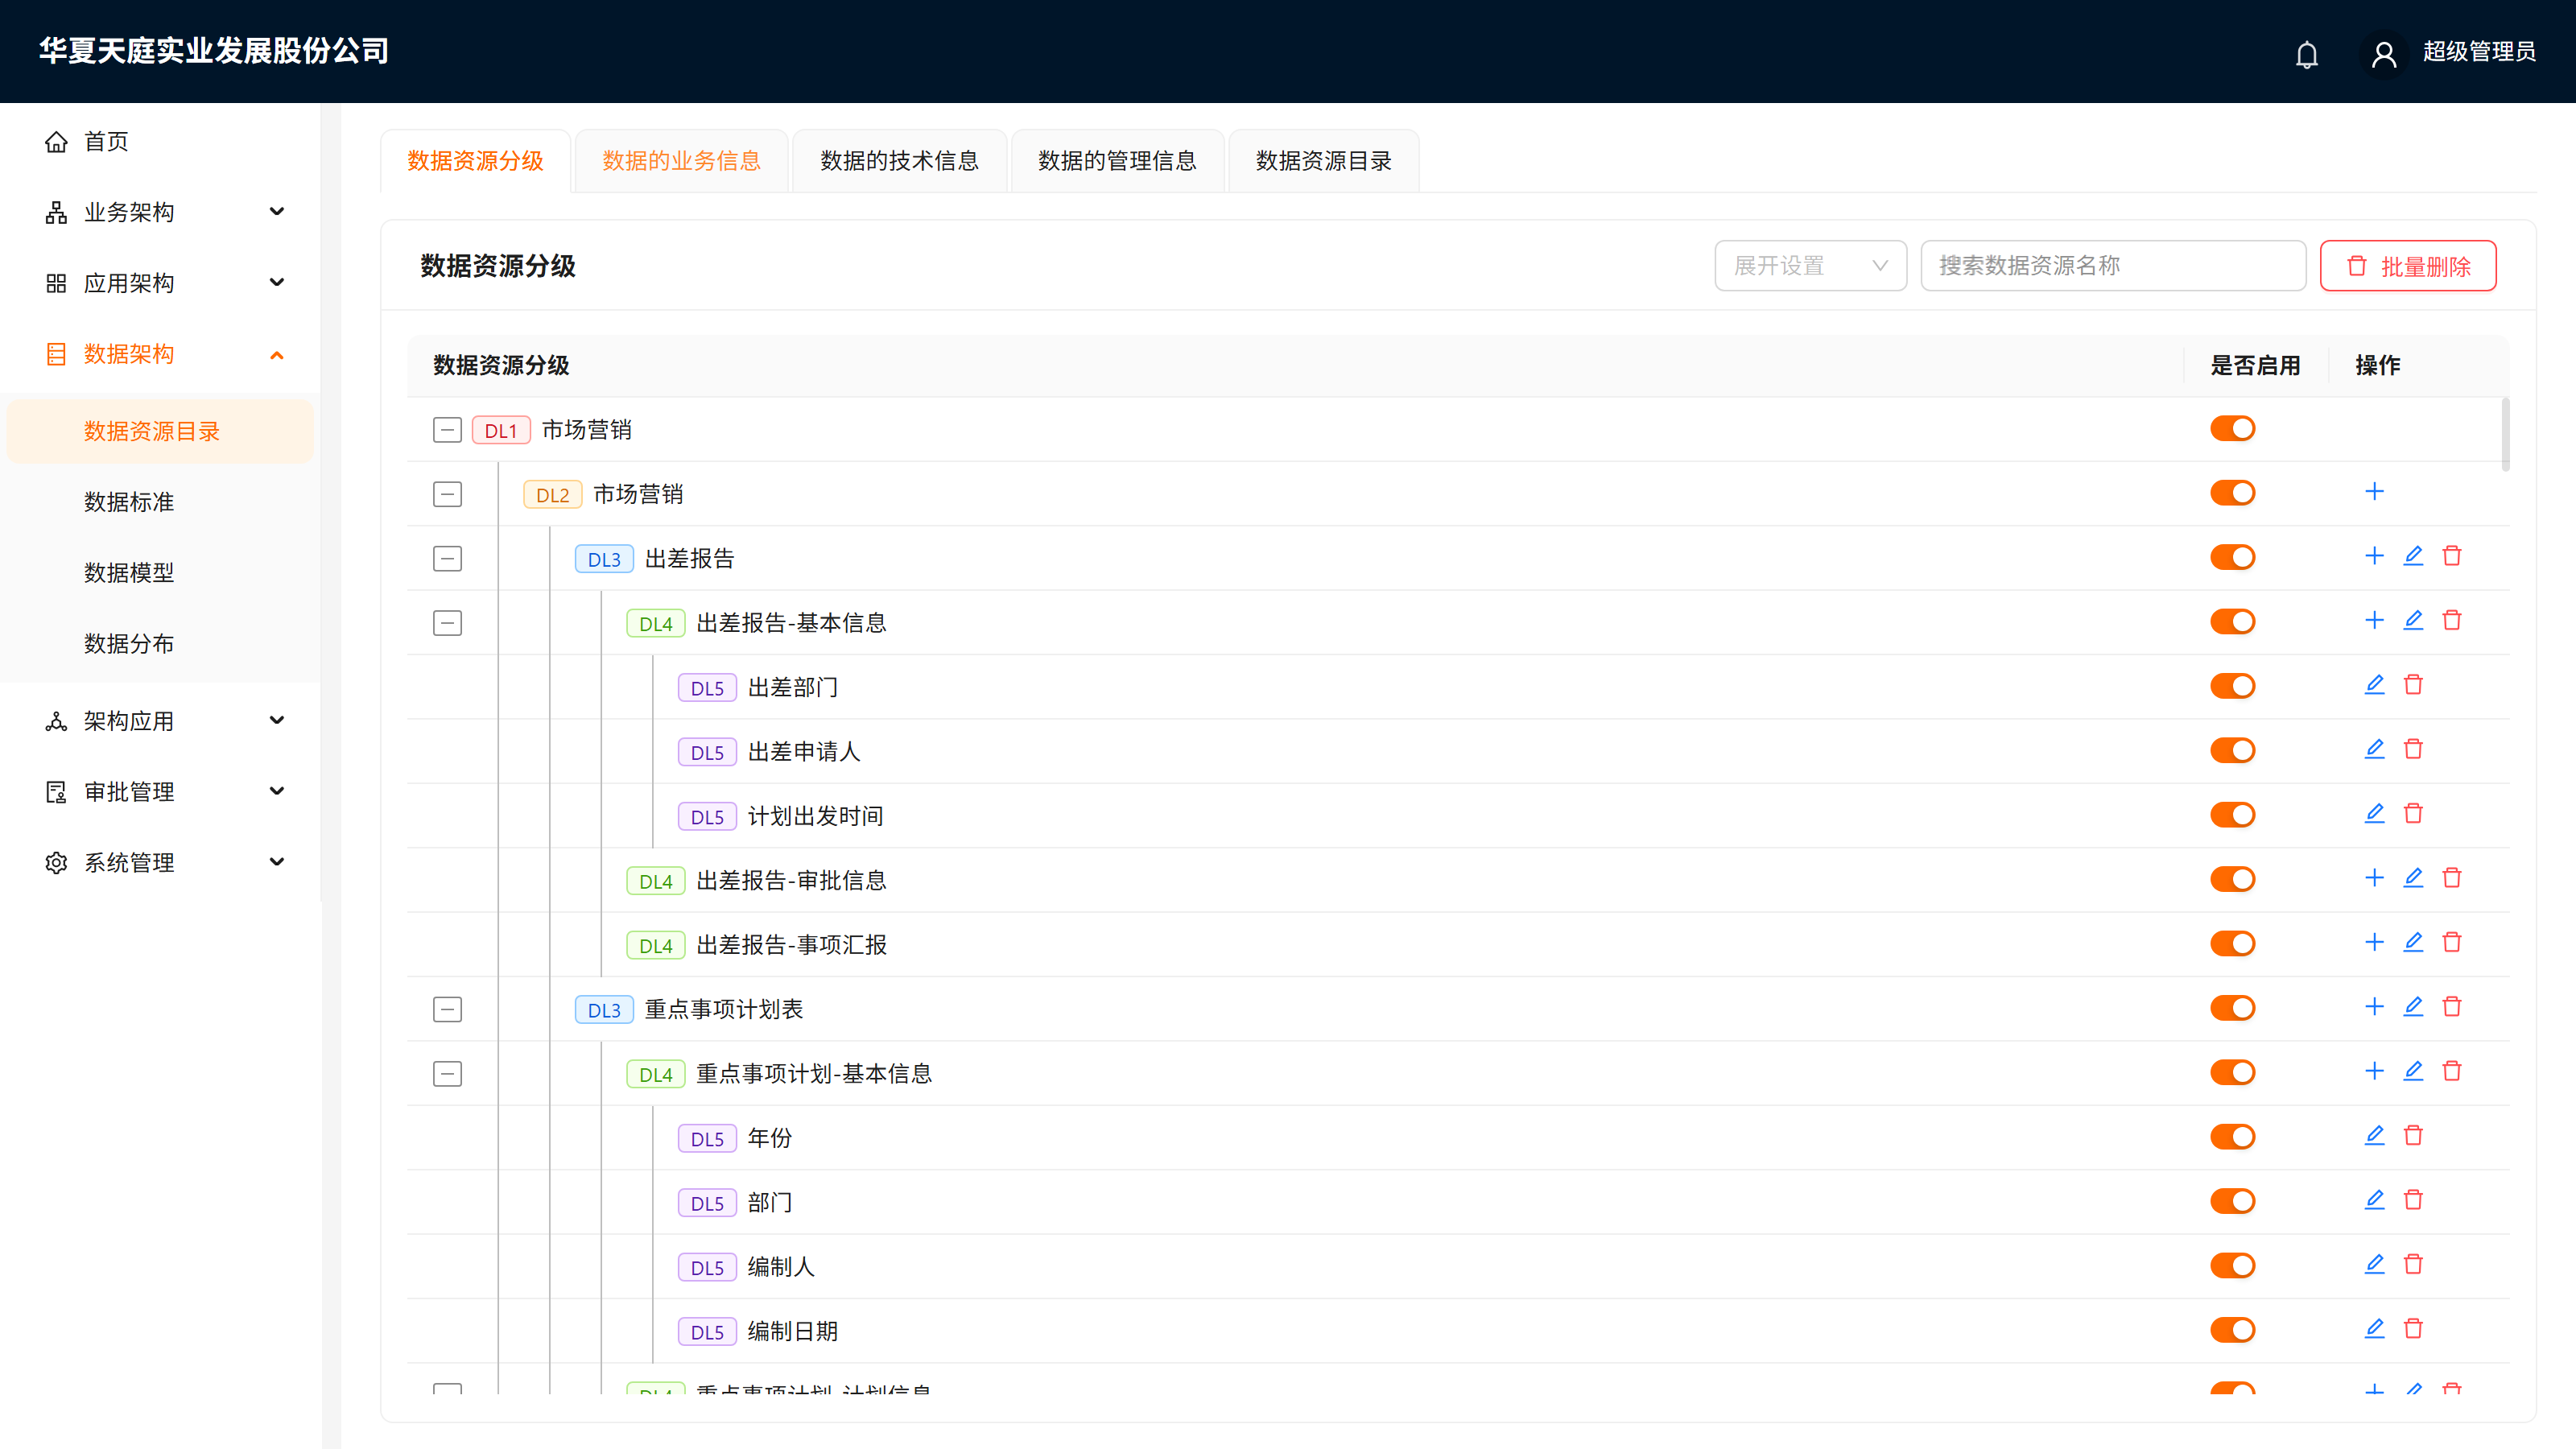Toggle the 编制日期 enable switch
This screenshot has height=1449, width=2576.
[x=2232, y=1330]
